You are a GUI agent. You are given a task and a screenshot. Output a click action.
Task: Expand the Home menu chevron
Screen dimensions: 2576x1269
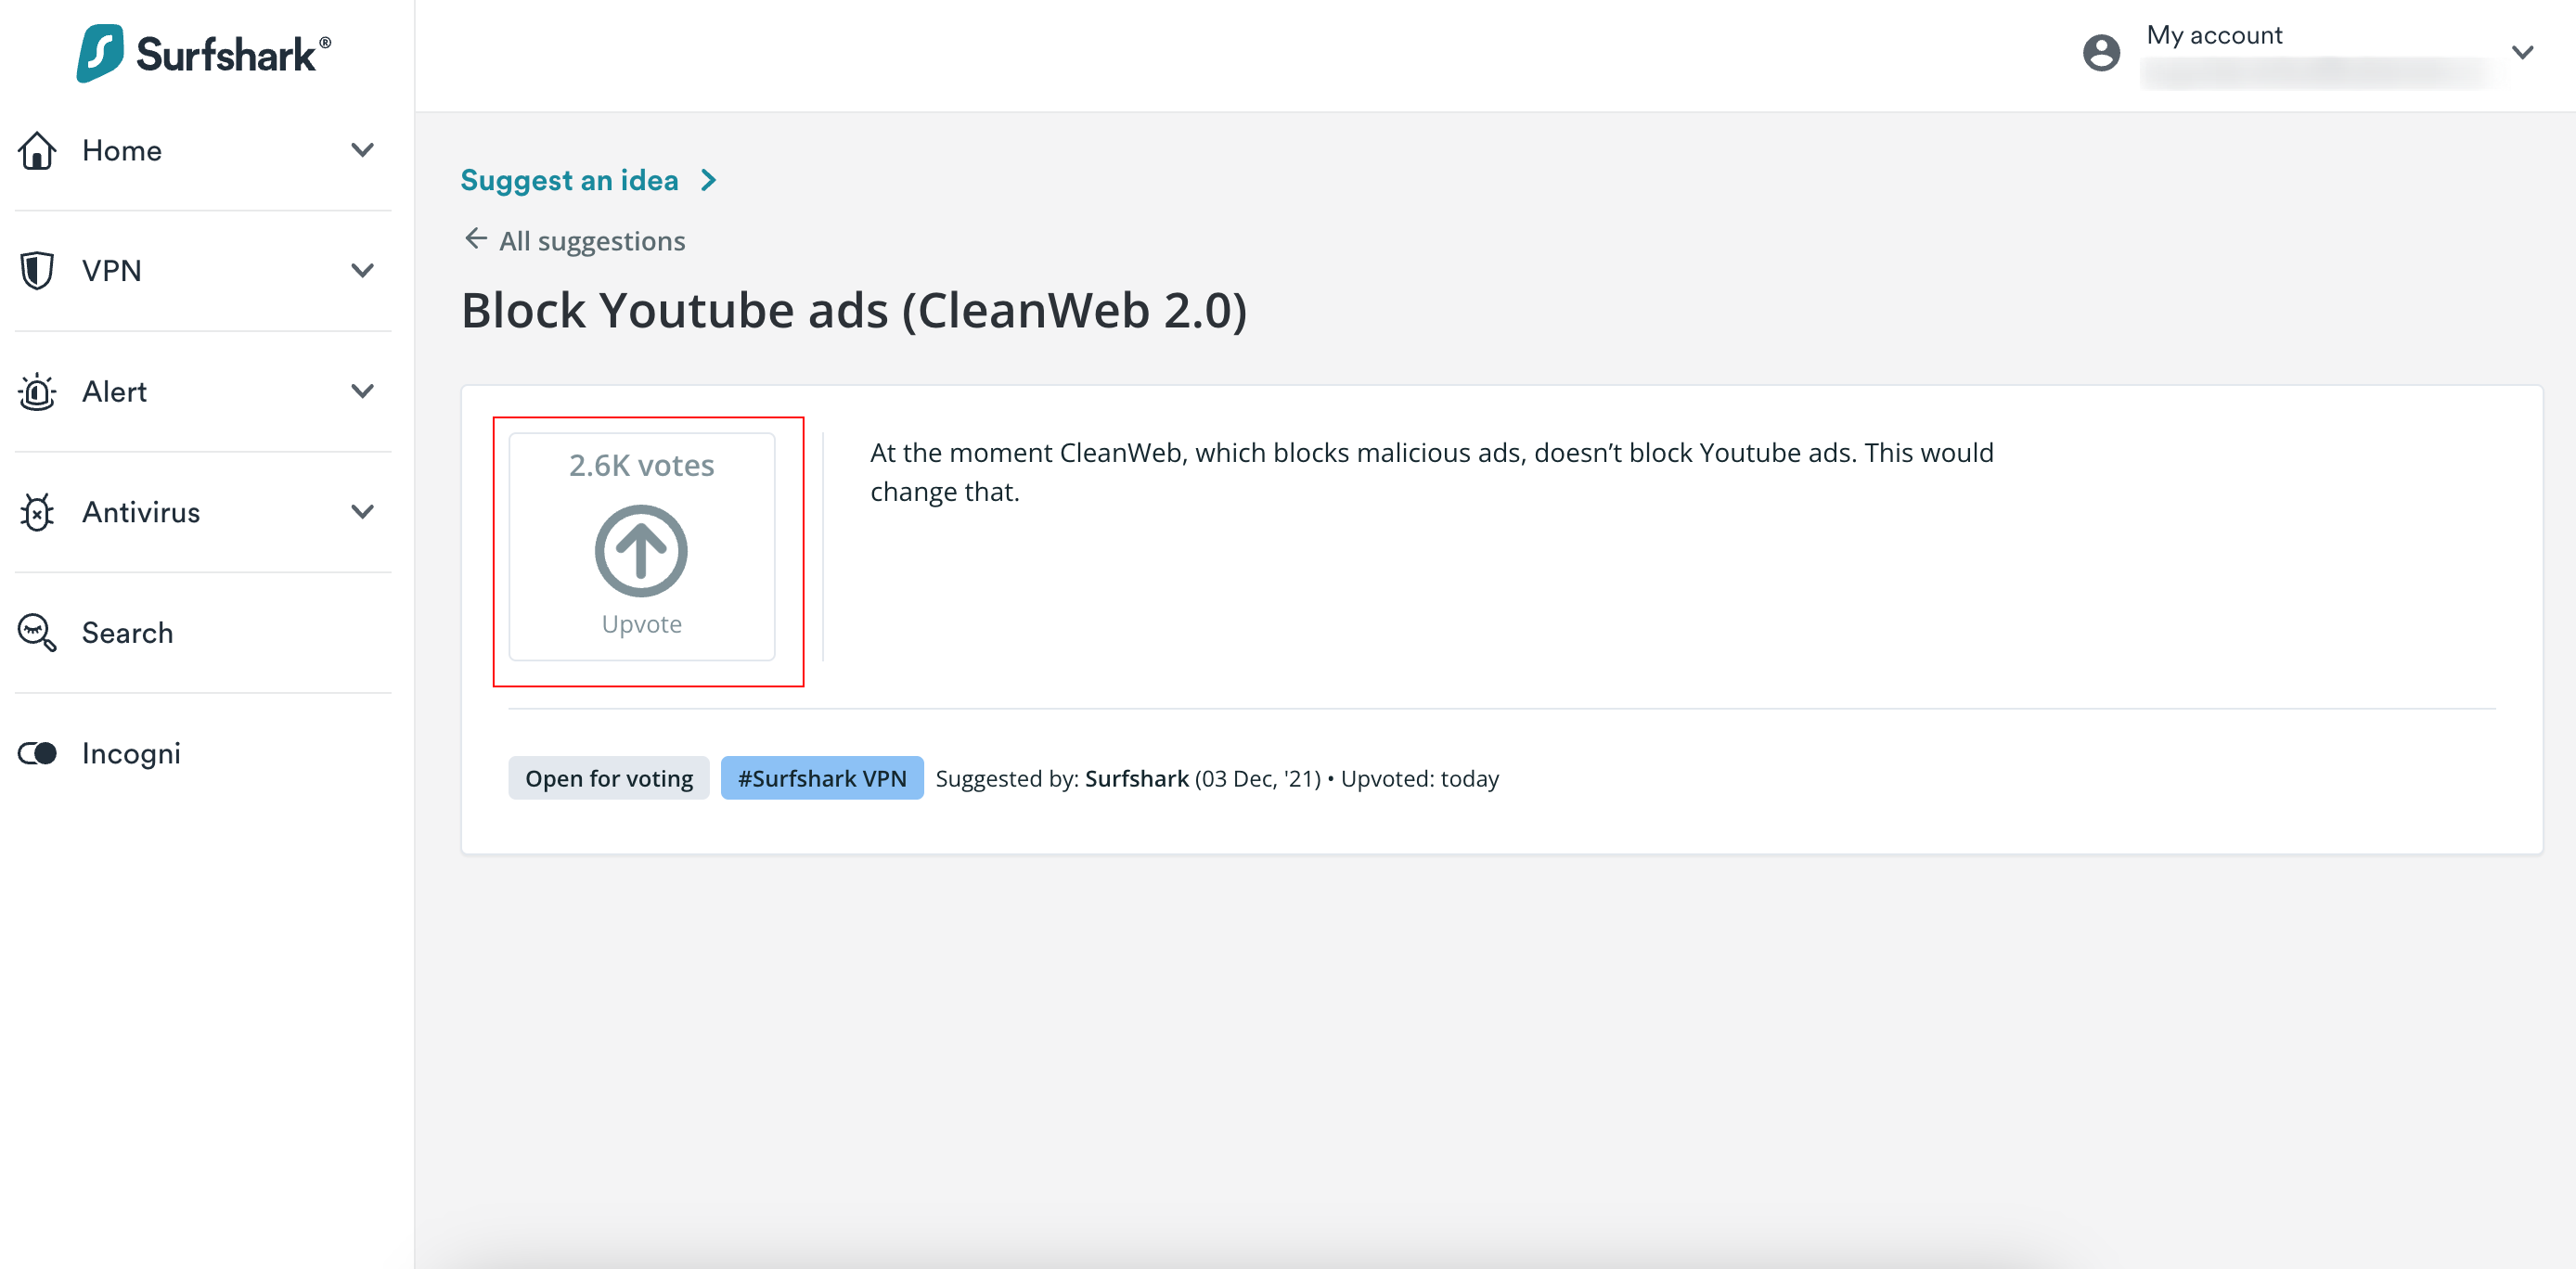[x=363, y=150]
